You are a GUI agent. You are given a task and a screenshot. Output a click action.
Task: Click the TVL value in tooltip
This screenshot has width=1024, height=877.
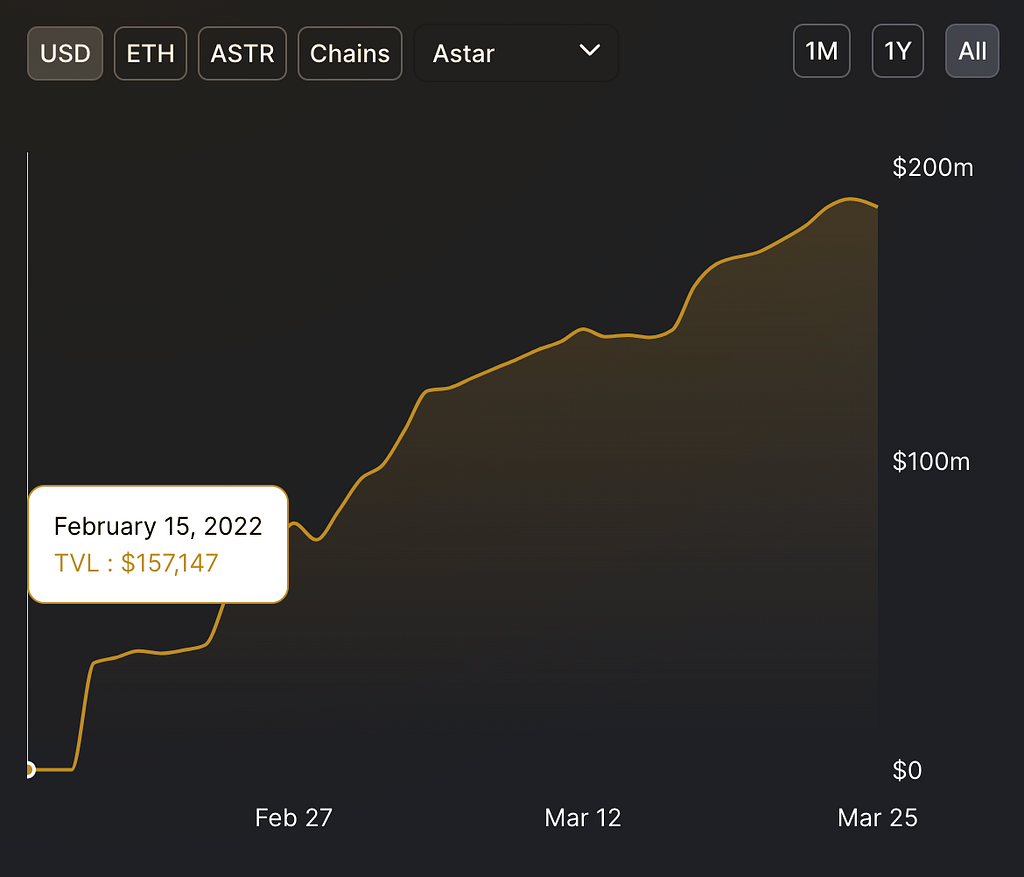point(136,563)
